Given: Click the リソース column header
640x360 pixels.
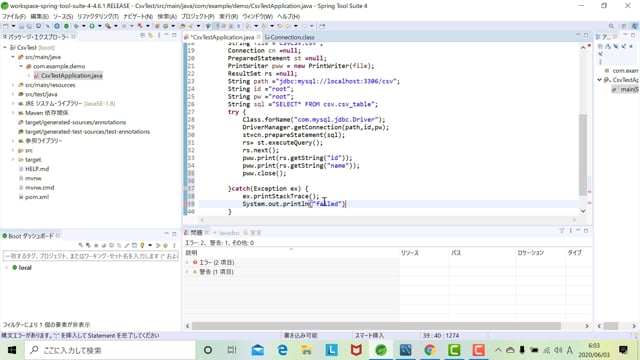Looking at the screenshot, I should tap(410, 253).
